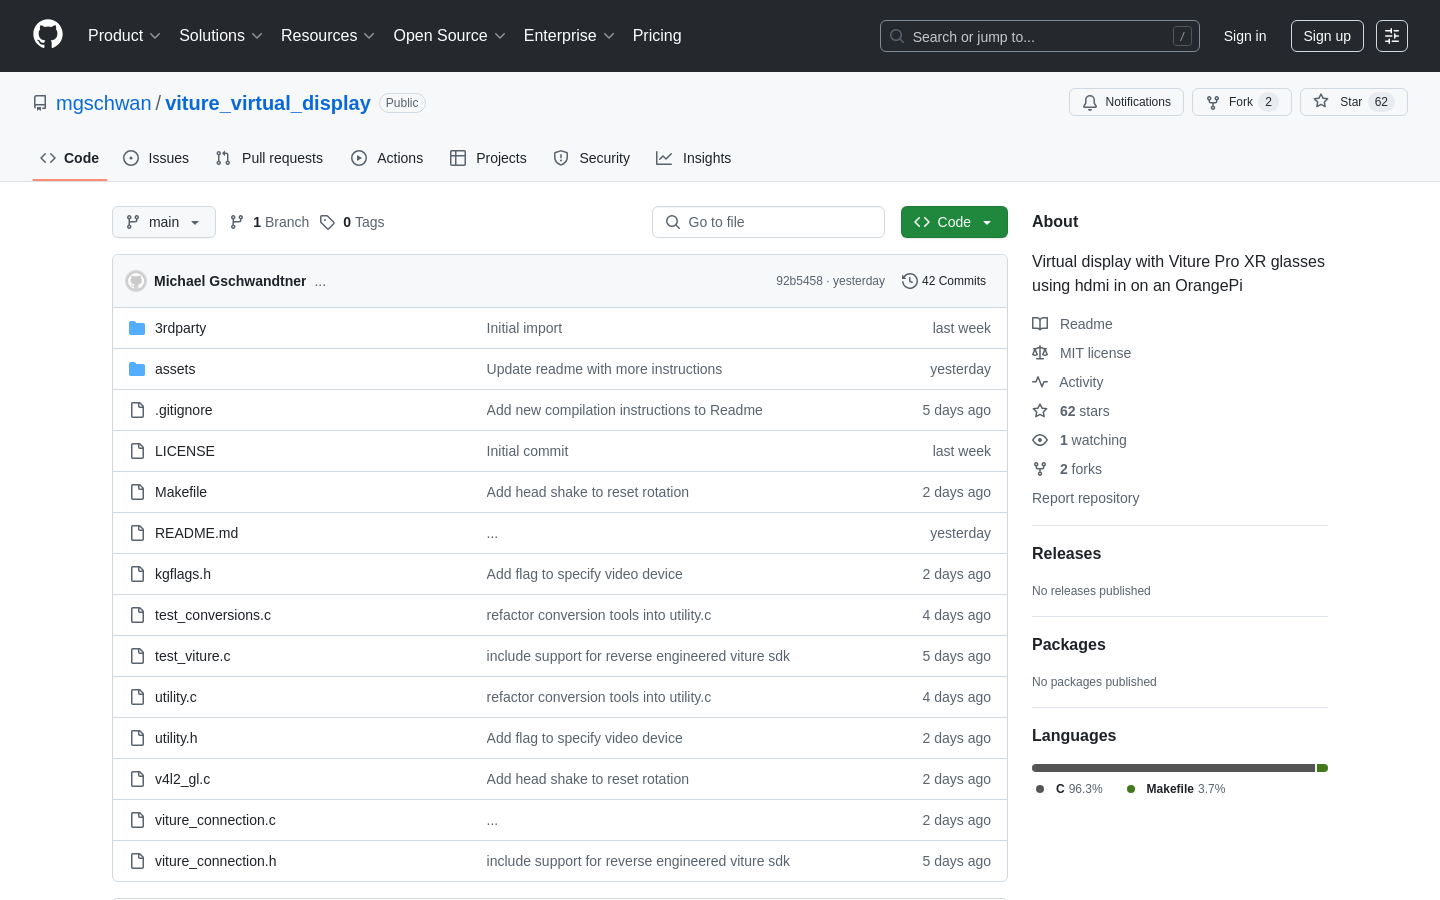Click Michael Gschwandtner's avatar
This screenshot has height=900, width=1440.
136,281
